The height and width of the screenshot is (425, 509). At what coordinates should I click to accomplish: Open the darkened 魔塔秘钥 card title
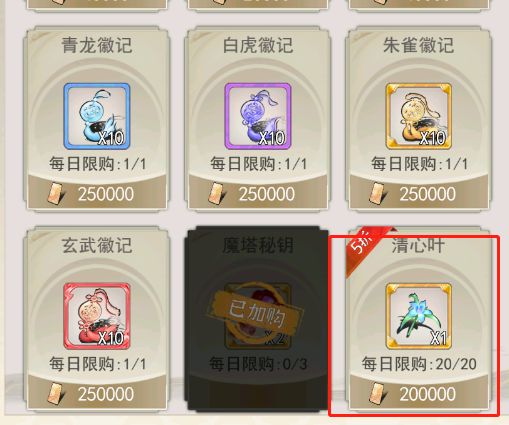tap(258, 245)
